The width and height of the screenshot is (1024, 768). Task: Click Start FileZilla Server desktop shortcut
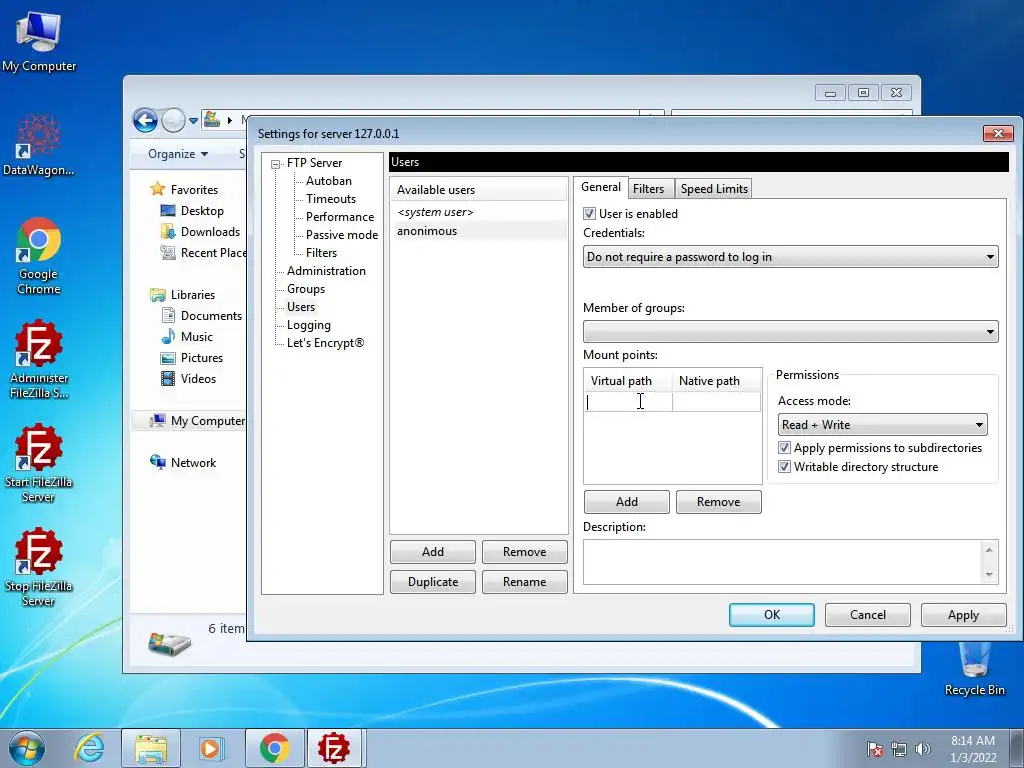(x=39, y=463)
